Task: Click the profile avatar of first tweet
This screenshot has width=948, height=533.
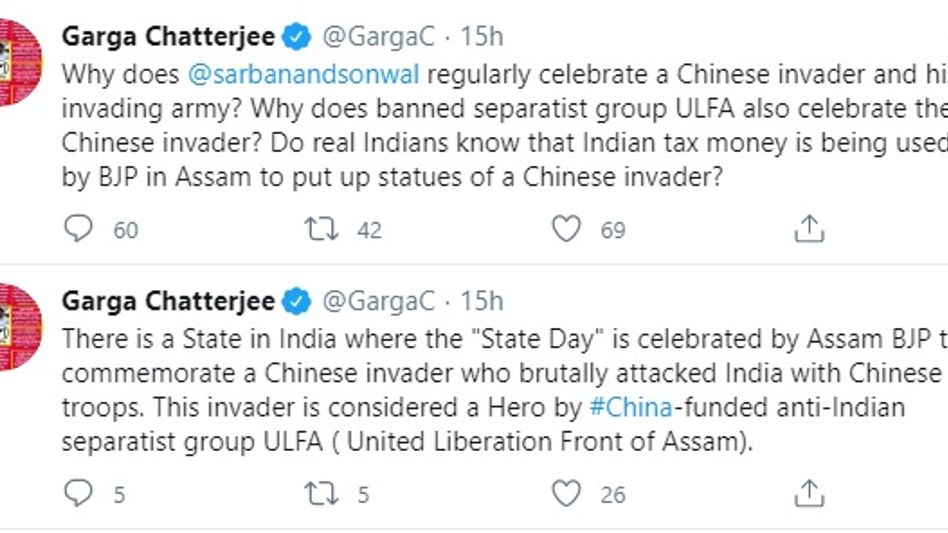Action: (x=20, y=62)
